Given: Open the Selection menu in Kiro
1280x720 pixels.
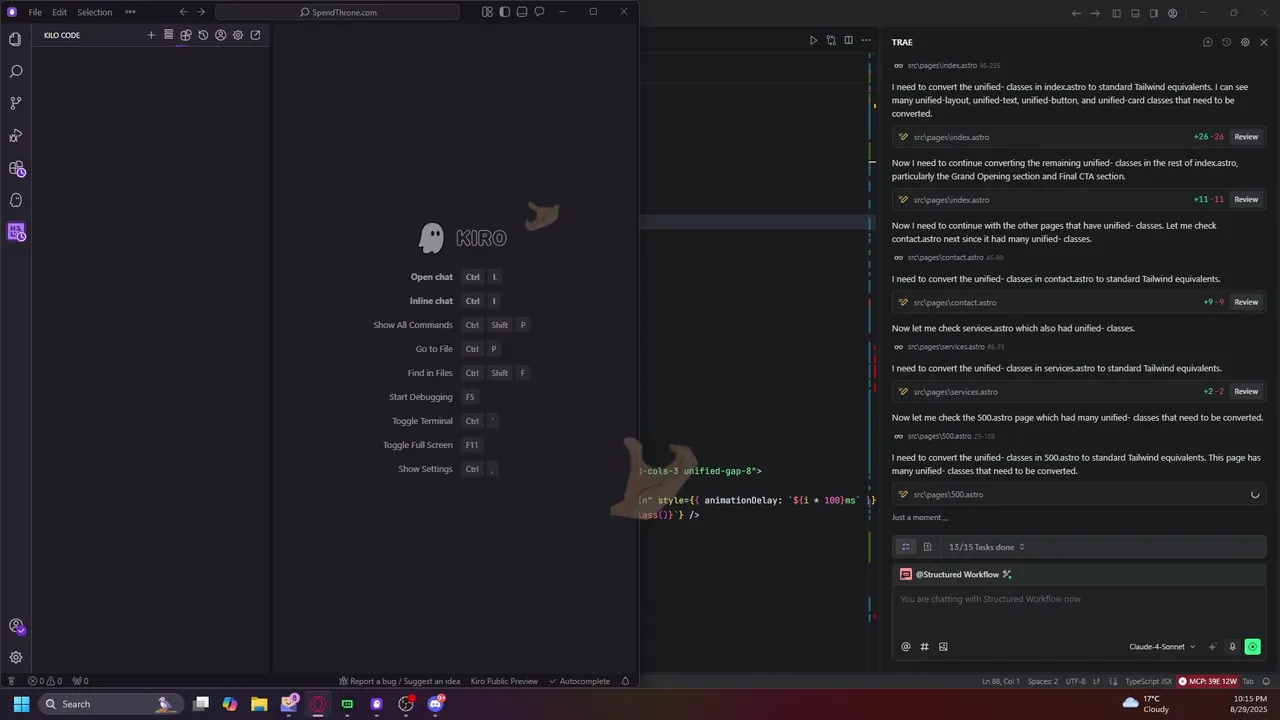Looking at the screenshot, I should [95, 12].
